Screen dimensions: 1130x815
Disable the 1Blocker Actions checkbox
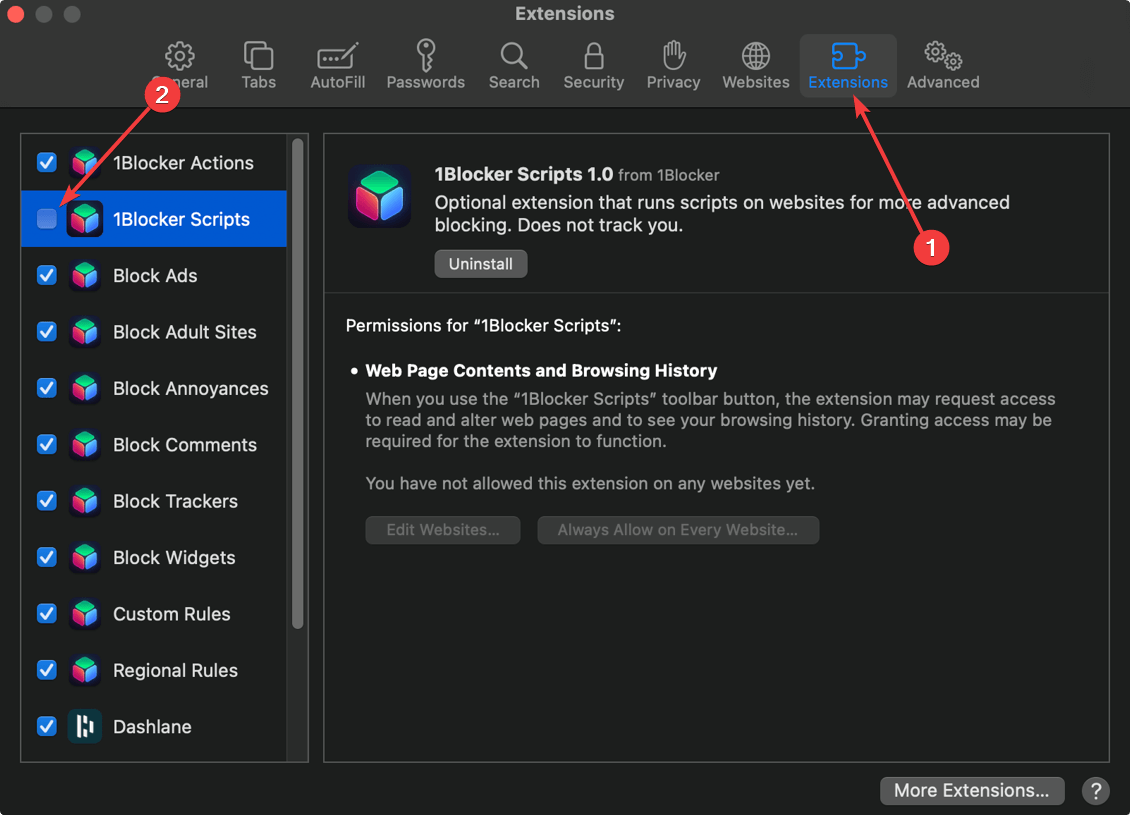pos(47,163)
